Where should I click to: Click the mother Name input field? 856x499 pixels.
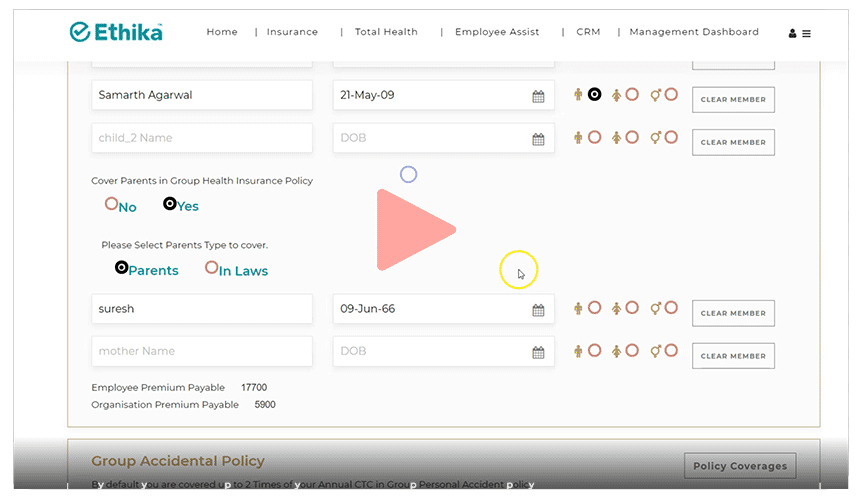coord(202,351)
